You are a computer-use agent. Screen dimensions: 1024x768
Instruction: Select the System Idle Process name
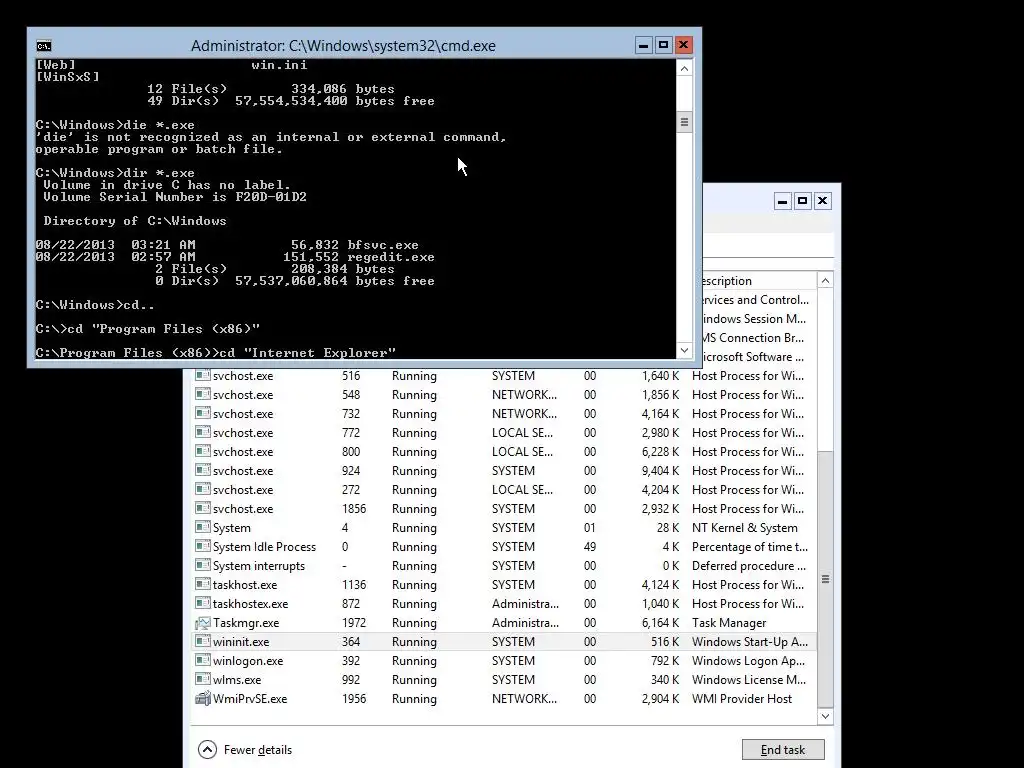[x=264, y=547]
